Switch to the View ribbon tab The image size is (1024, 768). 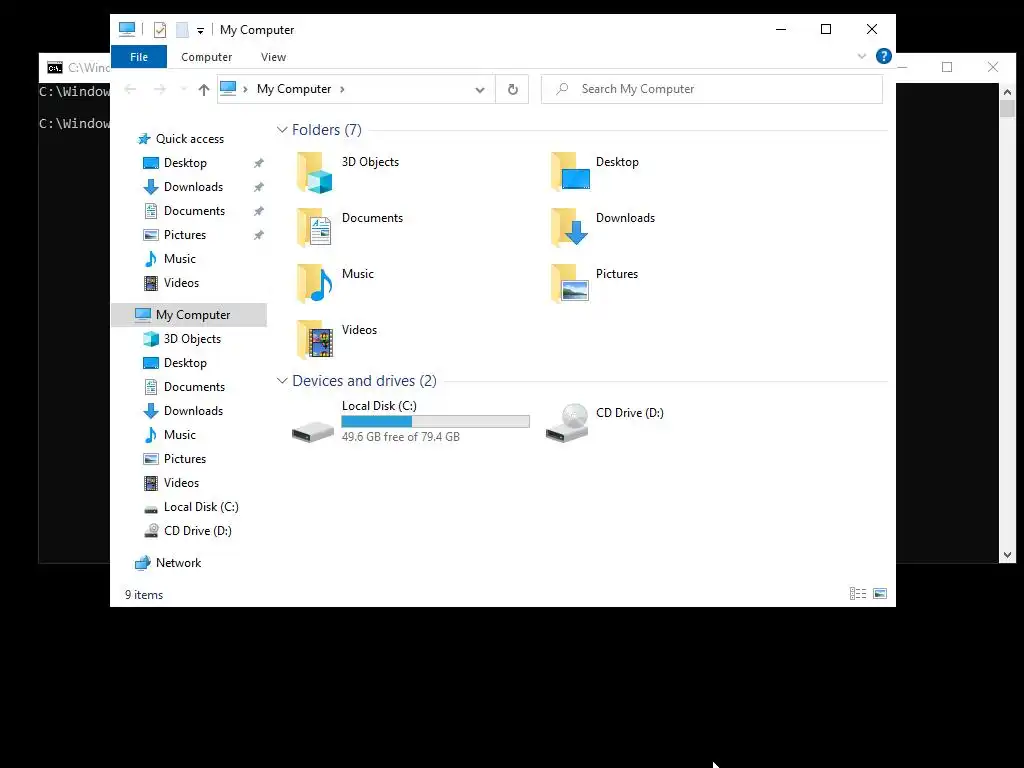click(273, 57)
